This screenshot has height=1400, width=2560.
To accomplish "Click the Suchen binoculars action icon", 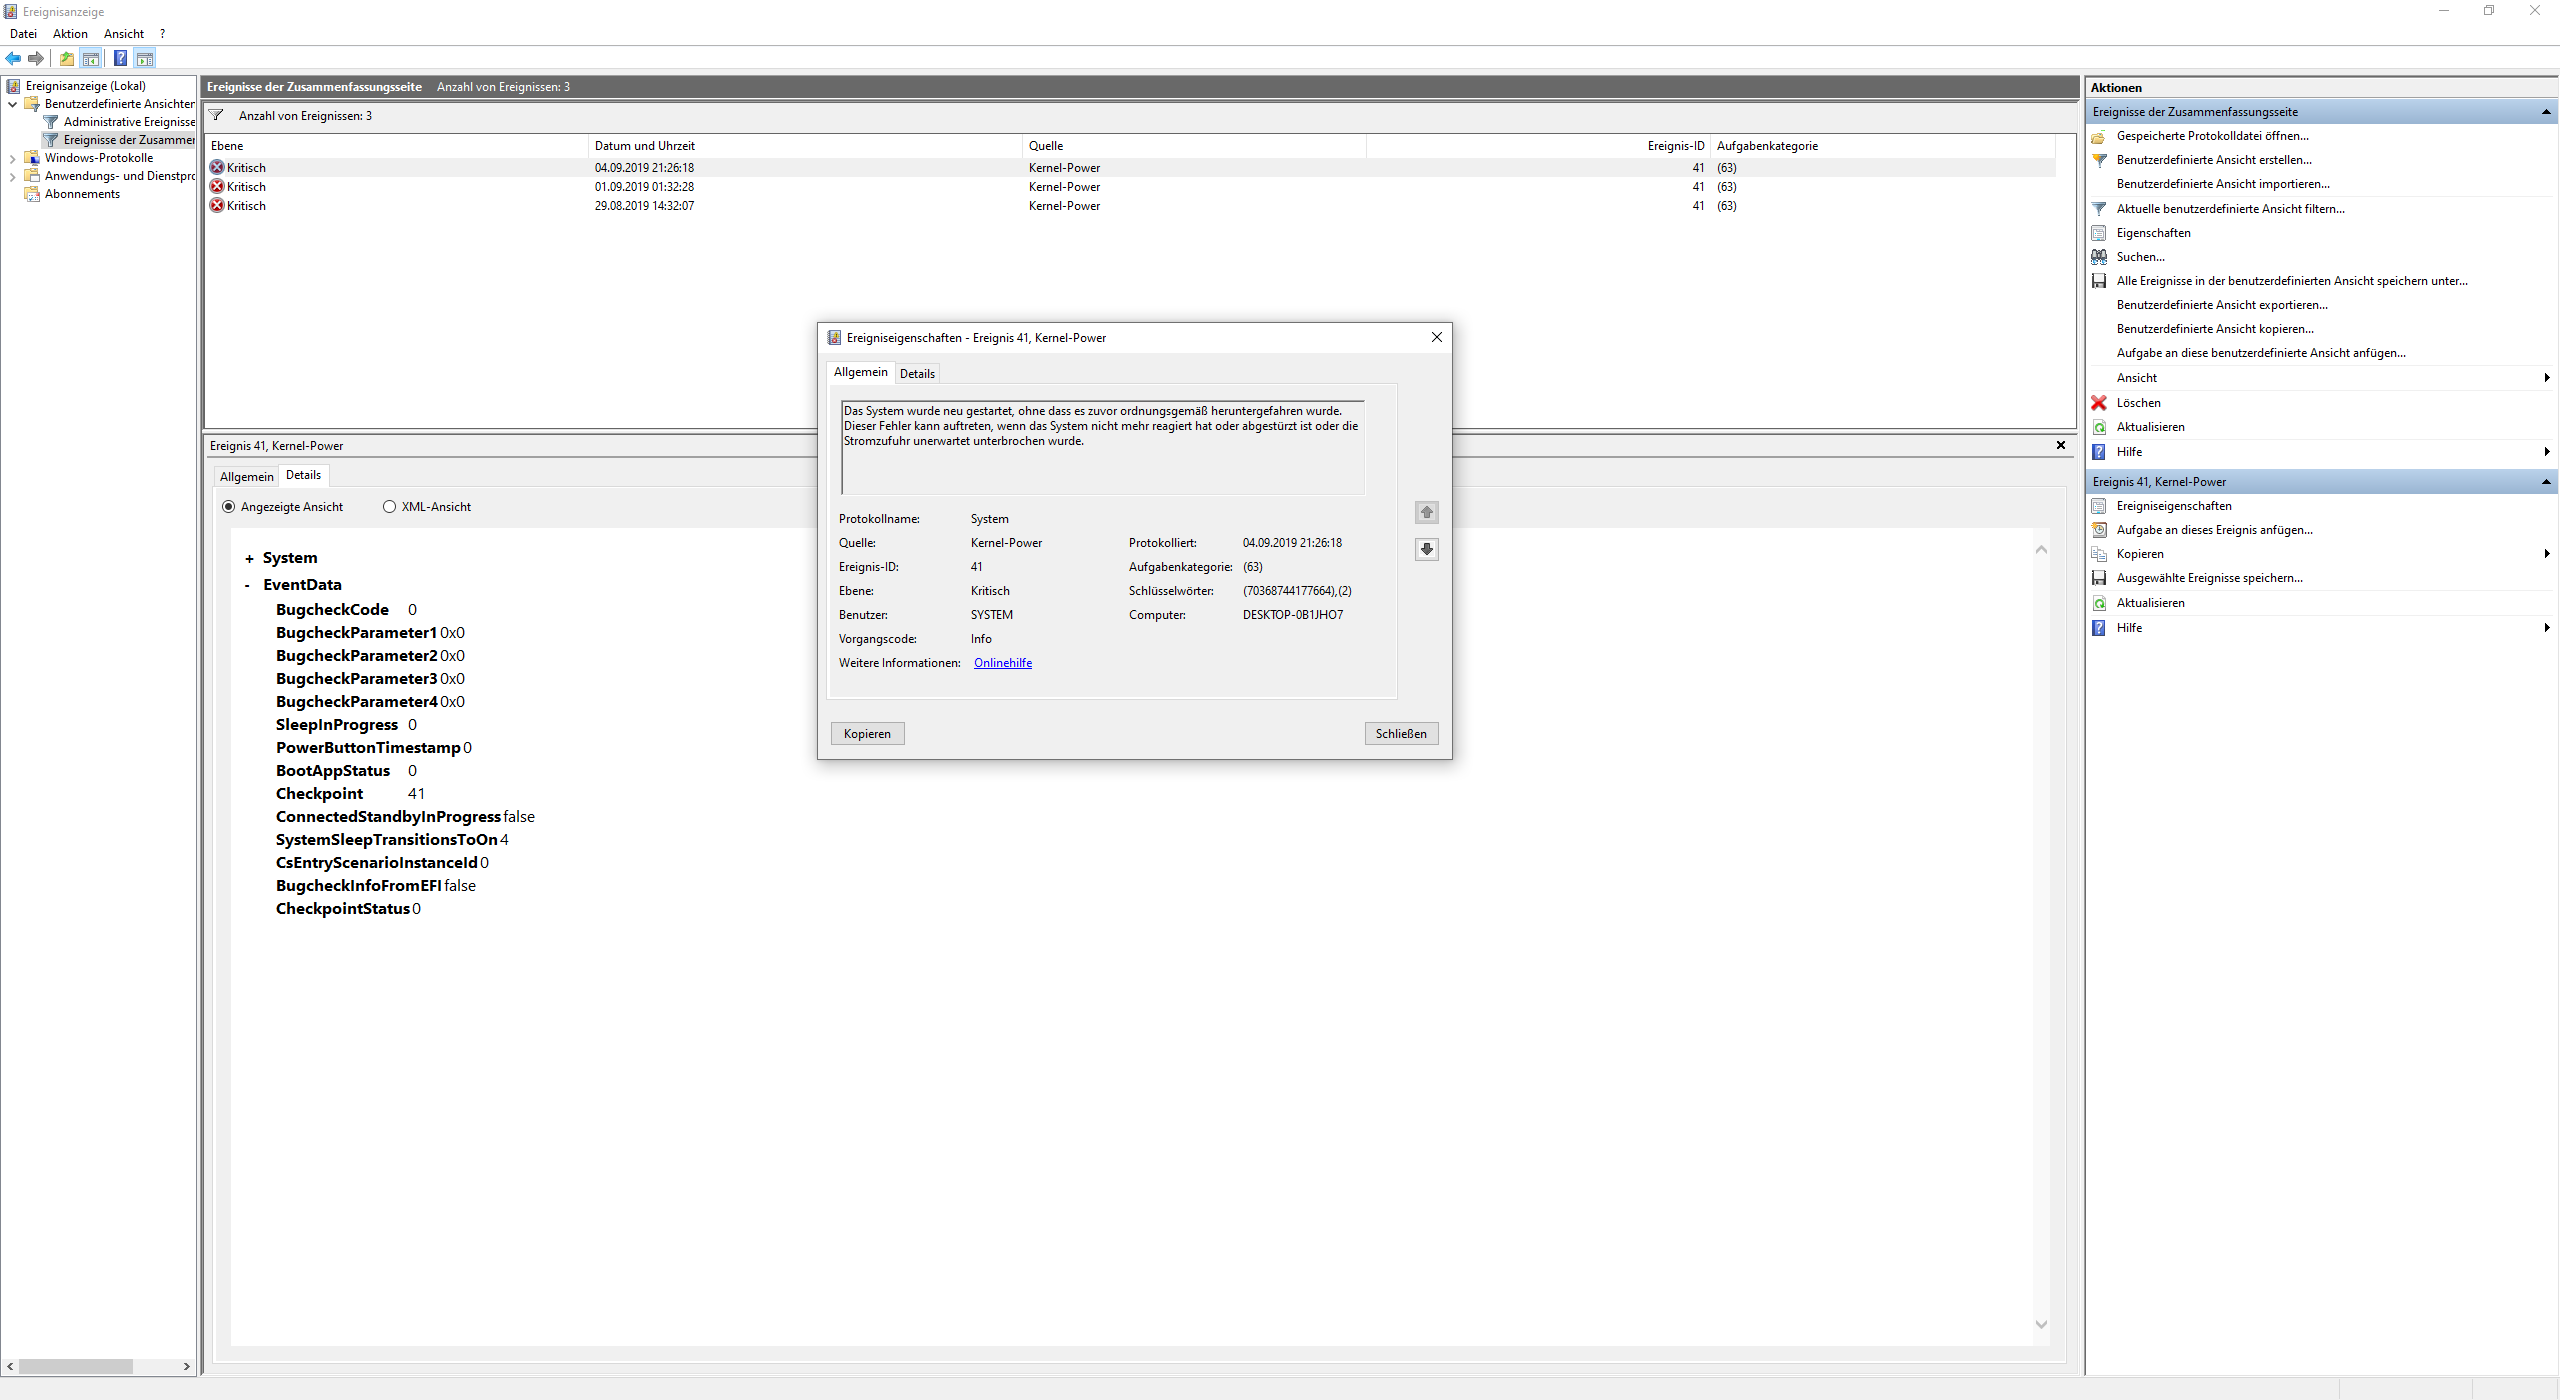I will (x=2099, y=257).
